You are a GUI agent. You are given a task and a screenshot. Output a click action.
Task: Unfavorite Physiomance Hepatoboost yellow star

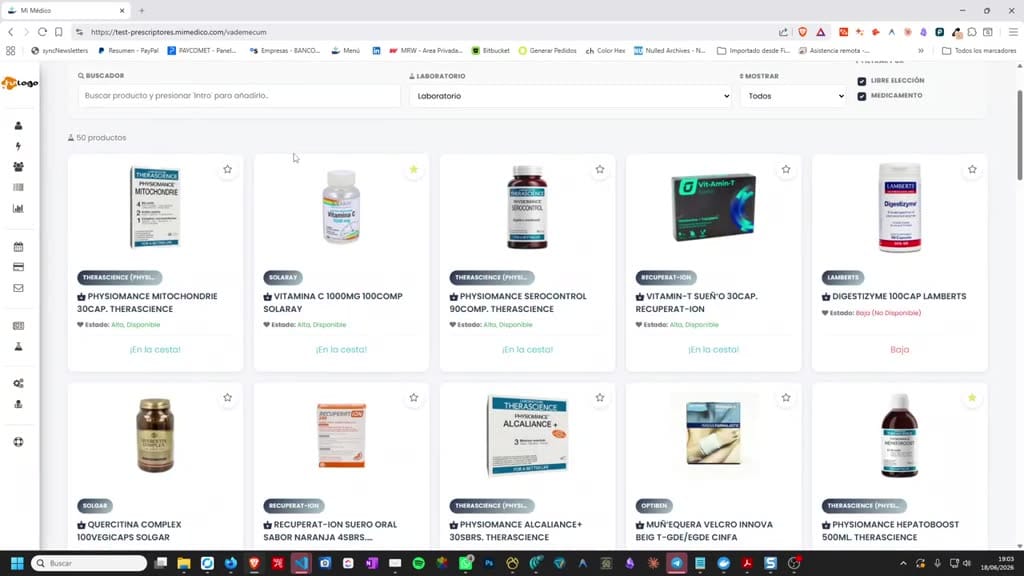tap(972, 397)
